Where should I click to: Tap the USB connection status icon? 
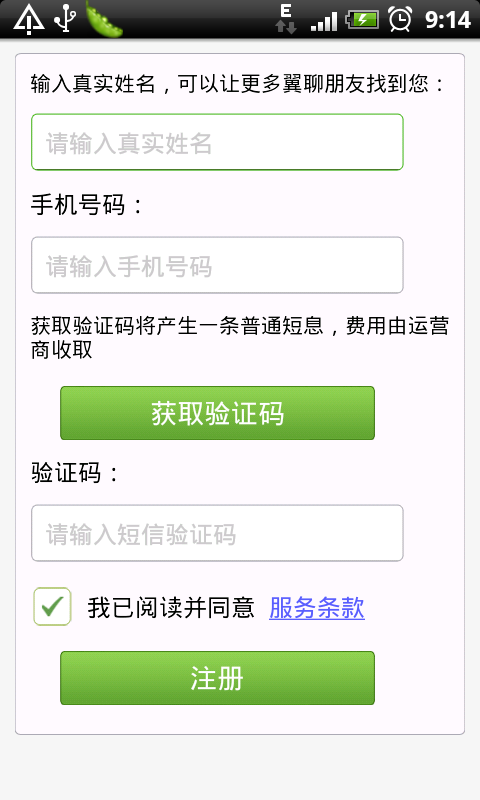tap(65, 18)
